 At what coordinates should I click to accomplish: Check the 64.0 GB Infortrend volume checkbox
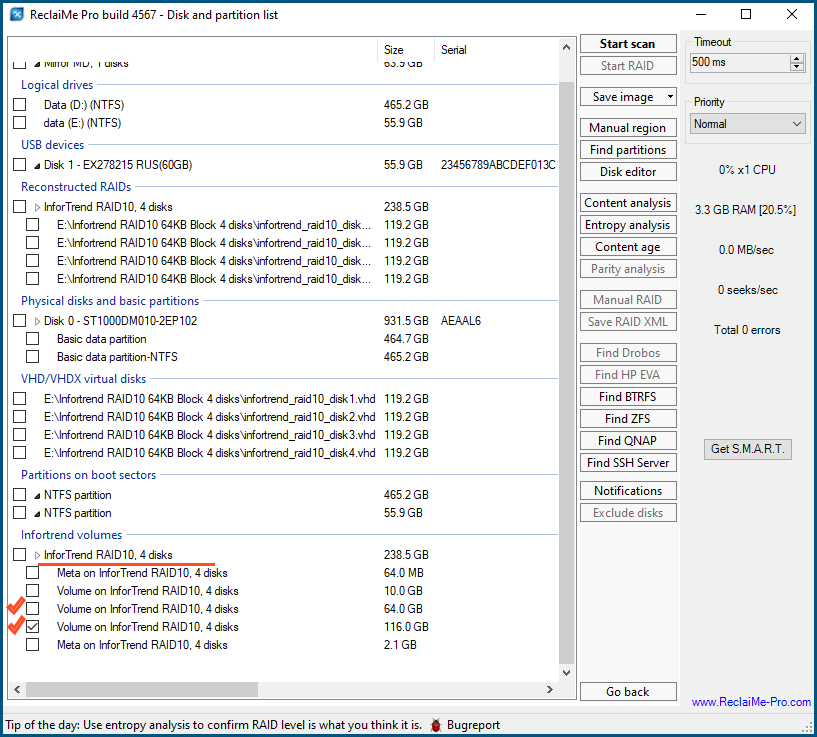point(32,608)
